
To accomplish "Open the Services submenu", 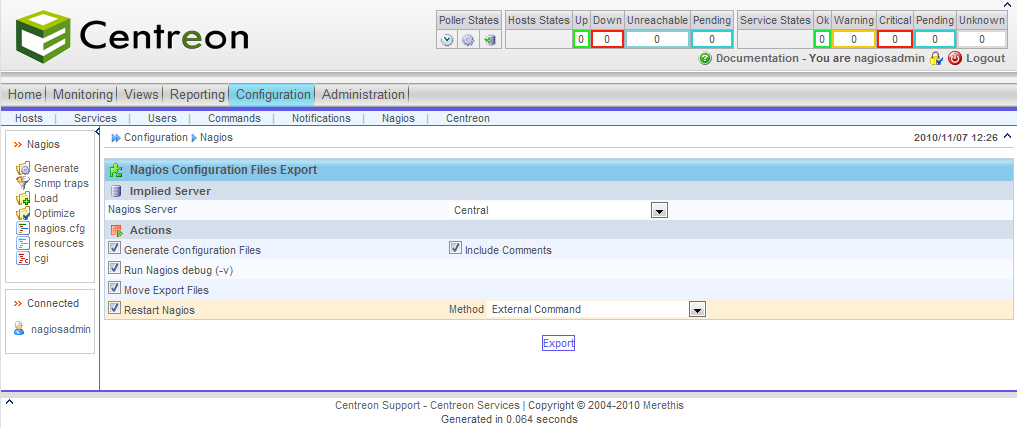I will [95, 119].
